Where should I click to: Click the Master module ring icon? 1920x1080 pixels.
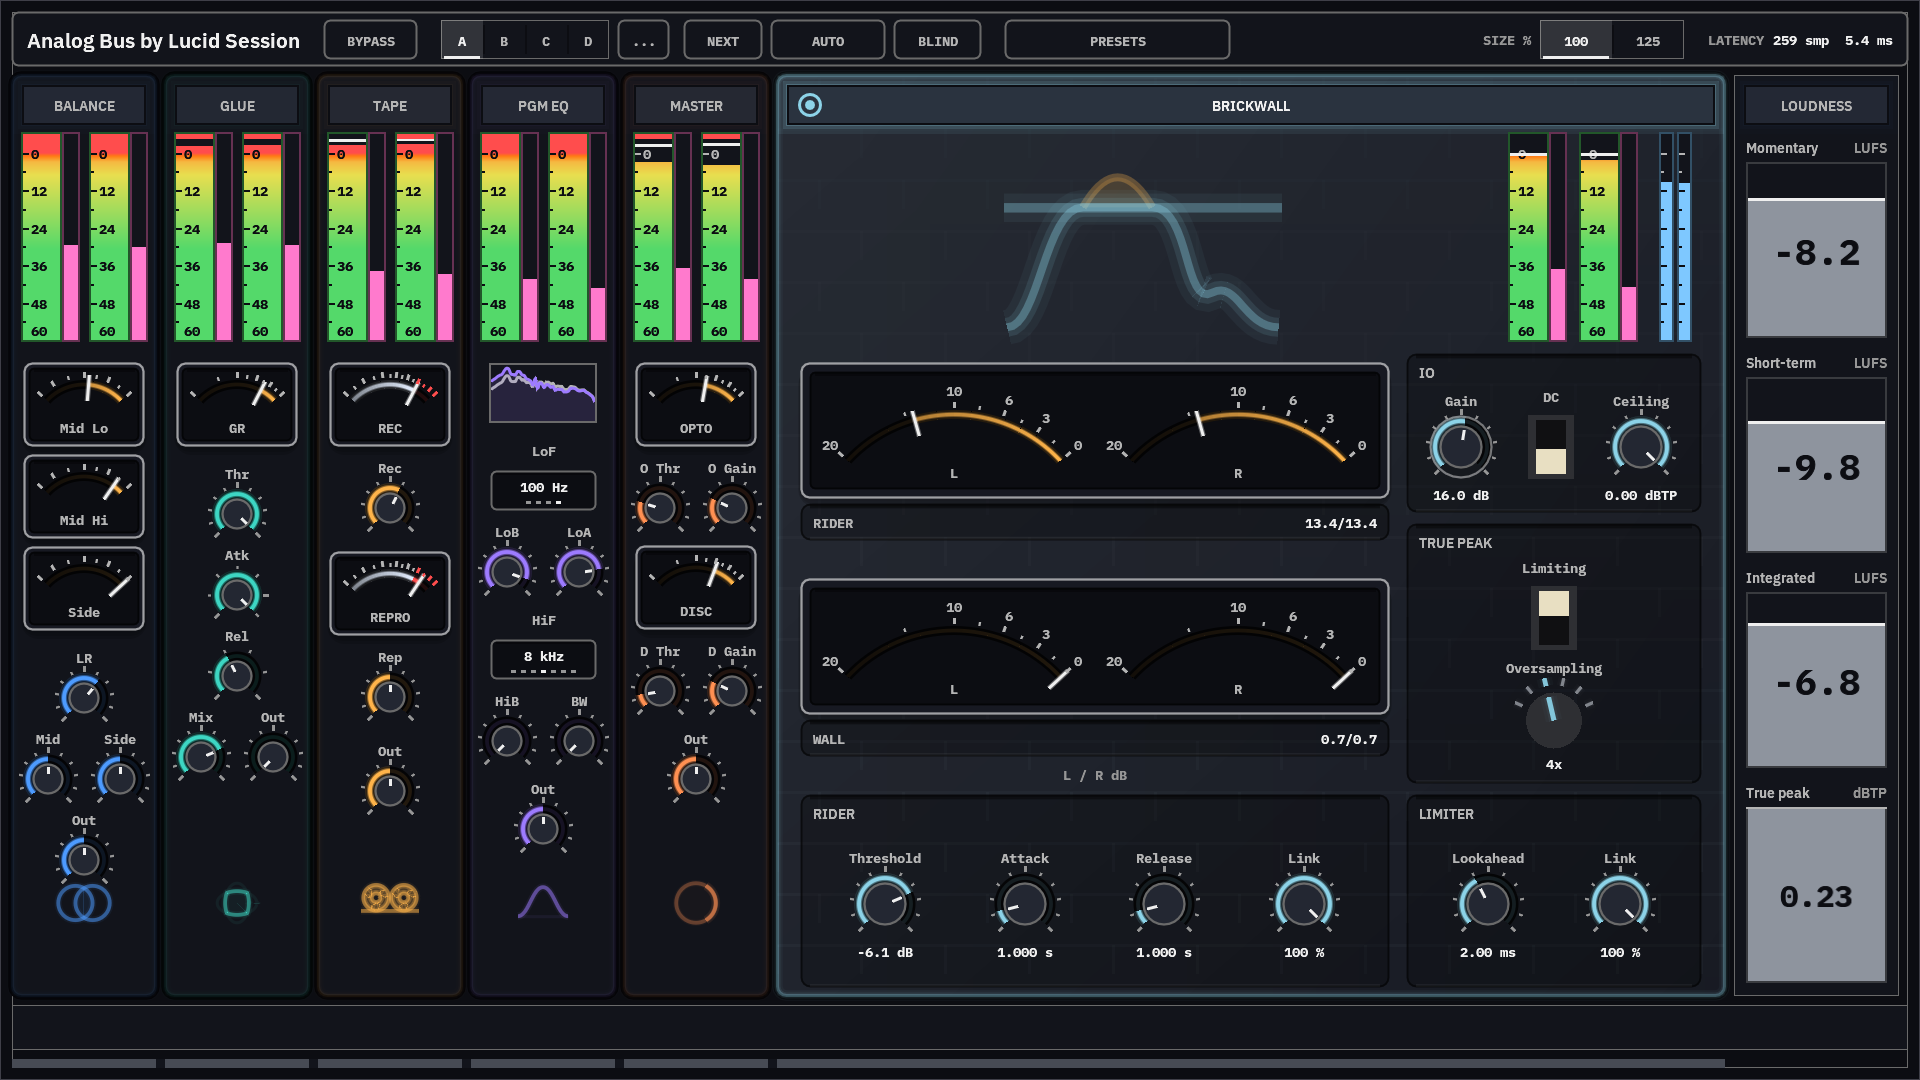696,903
